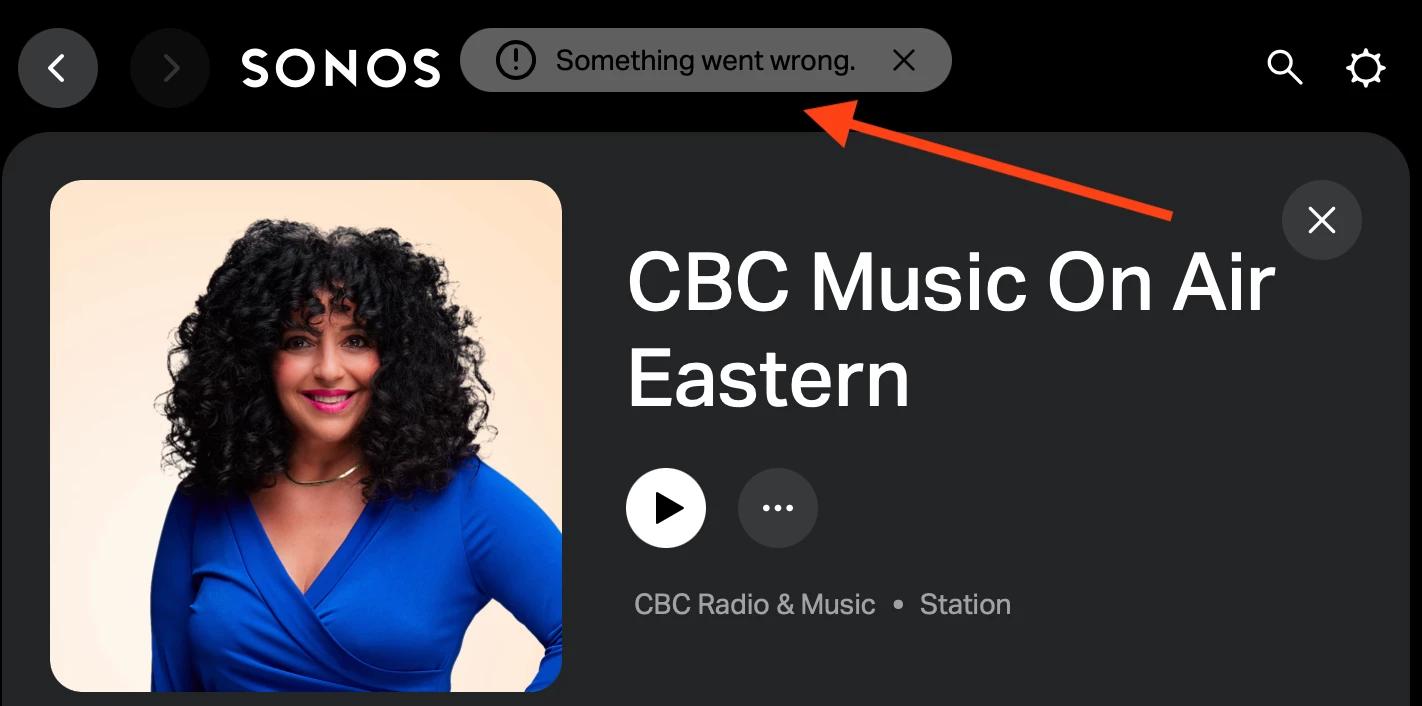Viewport: 1422px width, 706px height.
Task: Click the station artwork photo
Action: click(x=306, y=436)
